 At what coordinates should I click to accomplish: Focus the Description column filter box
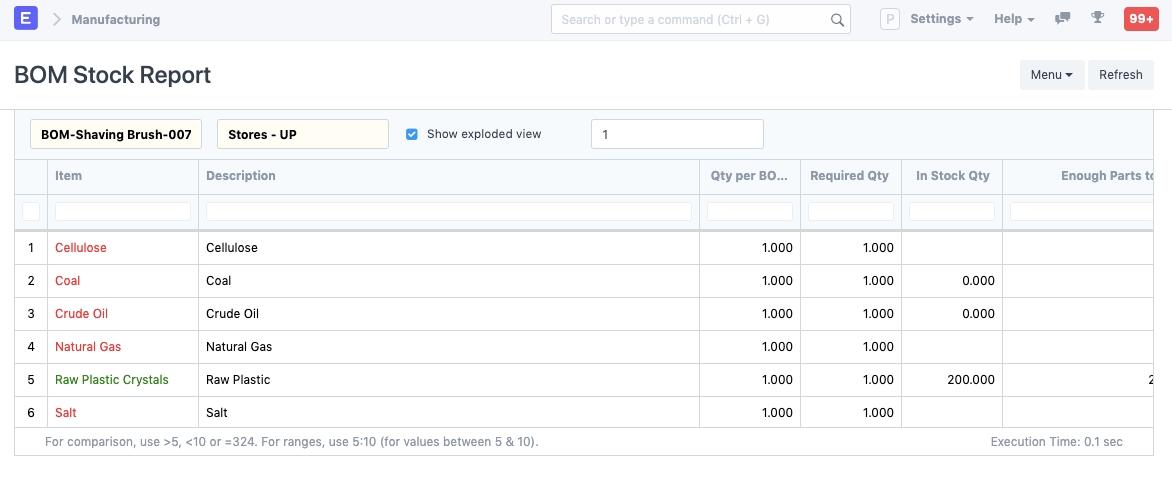click(x=448, y=211)
